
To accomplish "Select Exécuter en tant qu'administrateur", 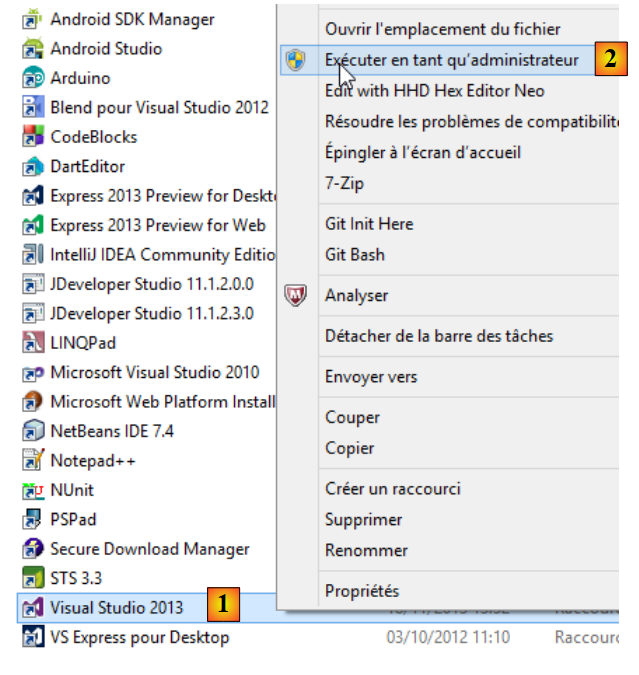I will click(x=451, y=60).
